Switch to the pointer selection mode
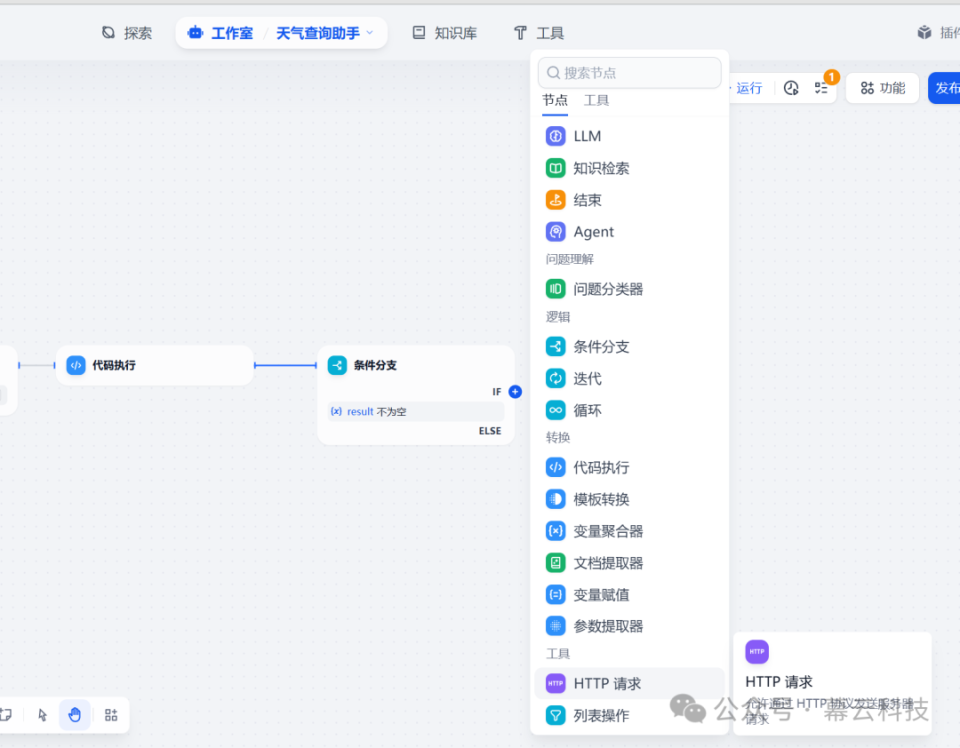Image resolution: width=960 pixels, height=748 pixels. 41,715
